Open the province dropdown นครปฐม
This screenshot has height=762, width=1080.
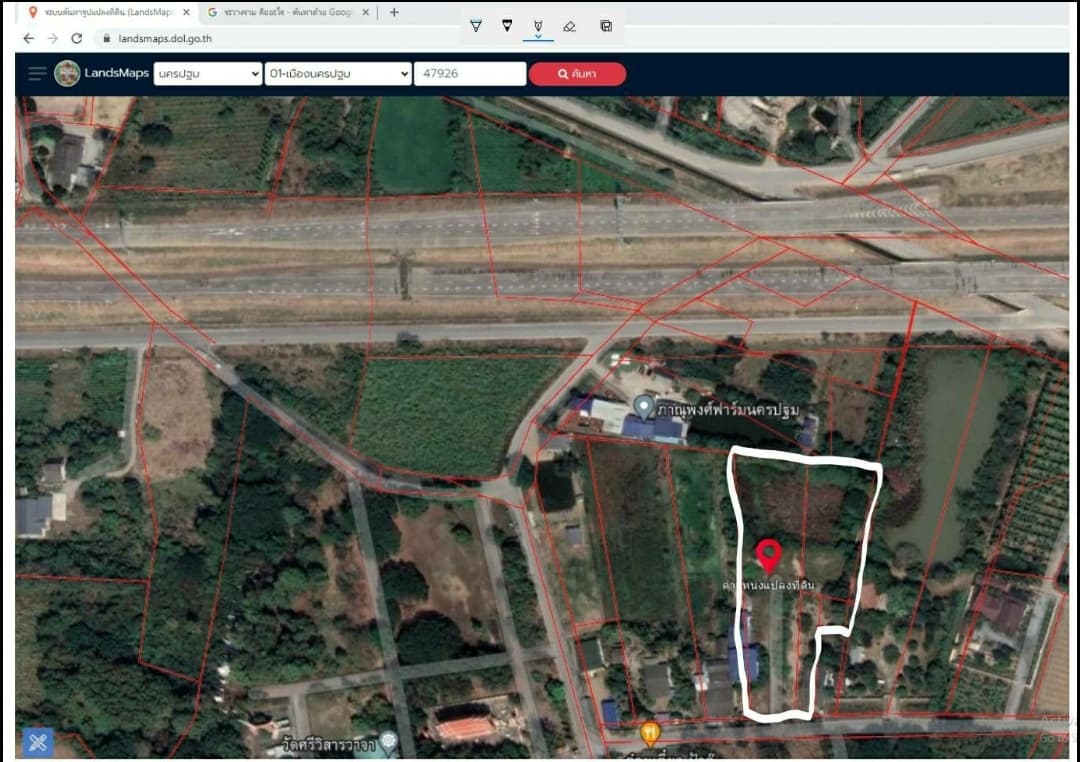(208, 74)
